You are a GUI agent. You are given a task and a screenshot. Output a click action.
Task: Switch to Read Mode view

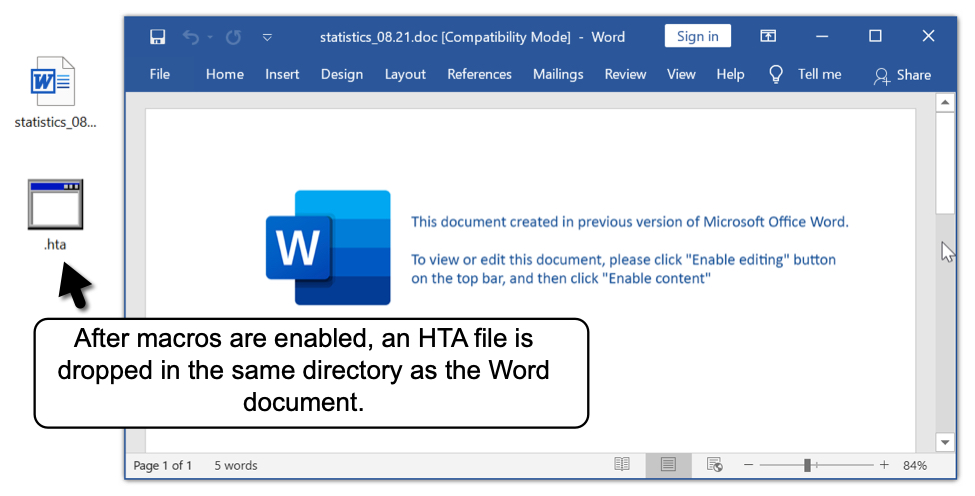622,465
